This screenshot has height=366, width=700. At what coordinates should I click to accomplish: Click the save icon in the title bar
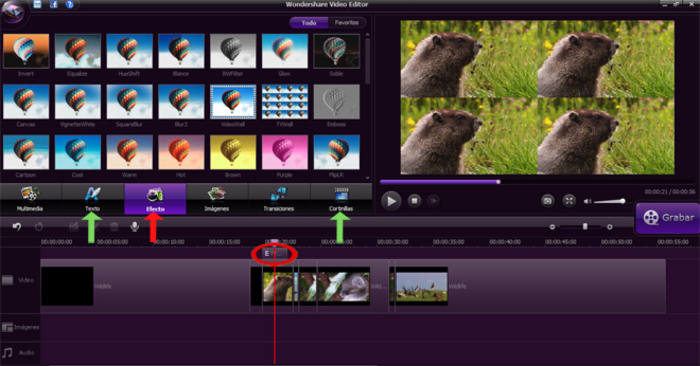38,4
